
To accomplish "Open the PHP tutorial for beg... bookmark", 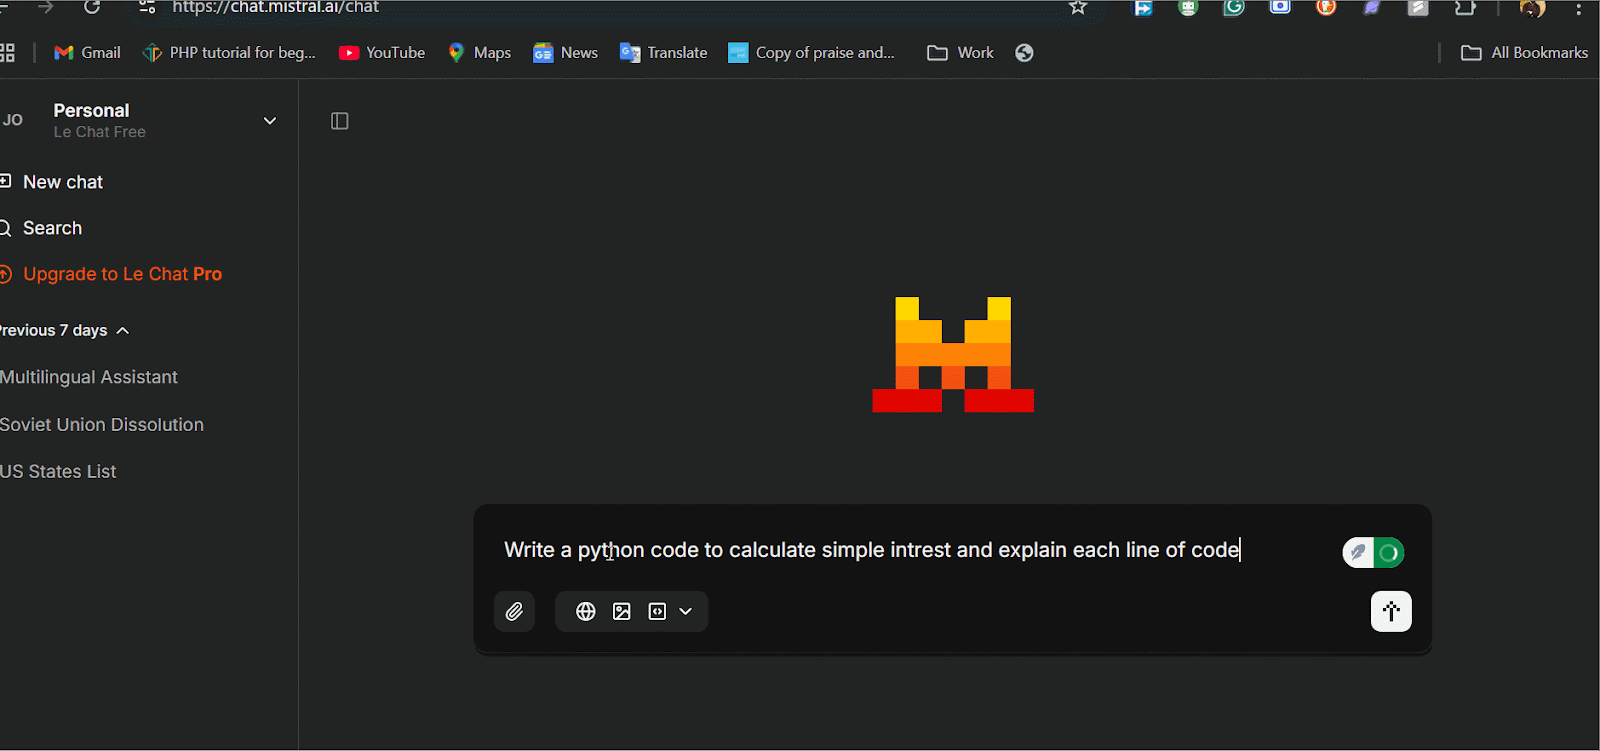I will 229,53.
